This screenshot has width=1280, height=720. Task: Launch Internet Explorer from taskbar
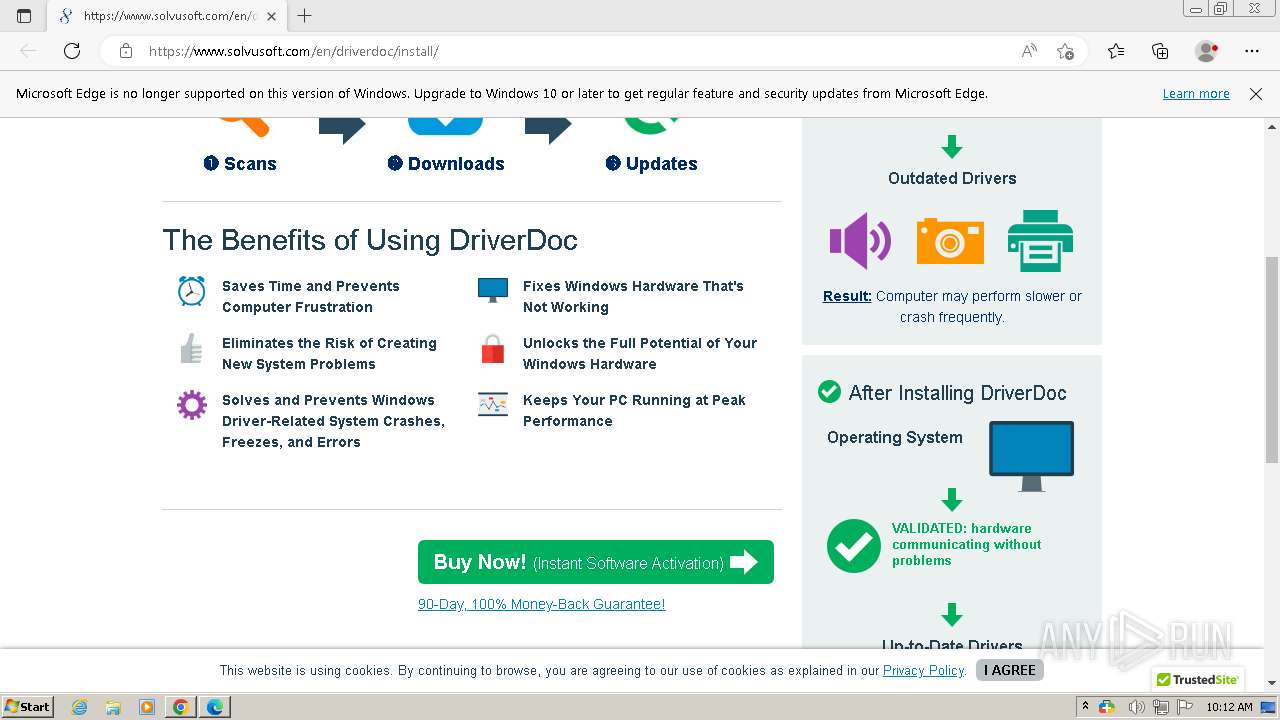point(79,707)
